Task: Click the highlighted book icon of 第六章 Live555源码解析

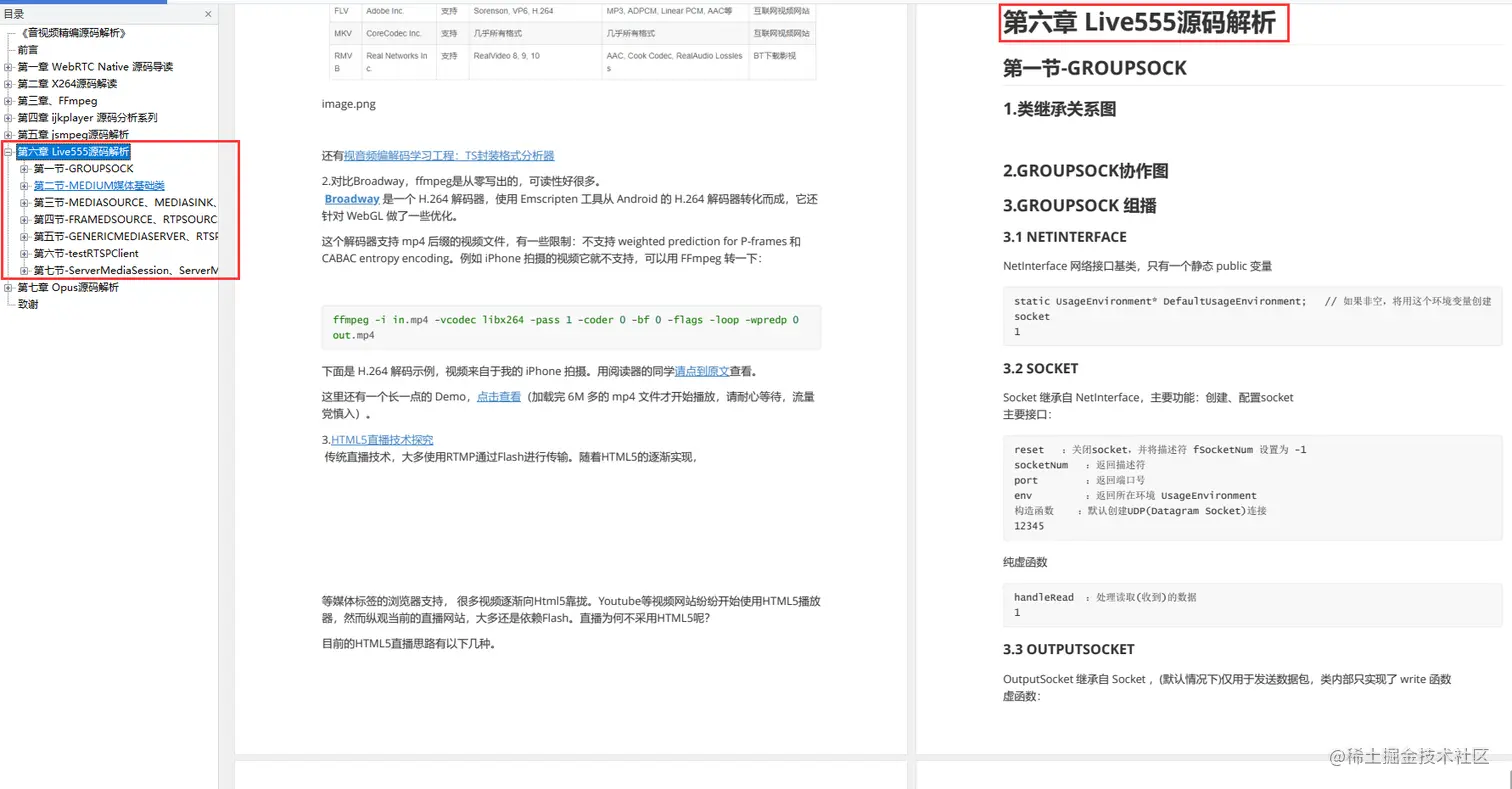Action: 13,151
